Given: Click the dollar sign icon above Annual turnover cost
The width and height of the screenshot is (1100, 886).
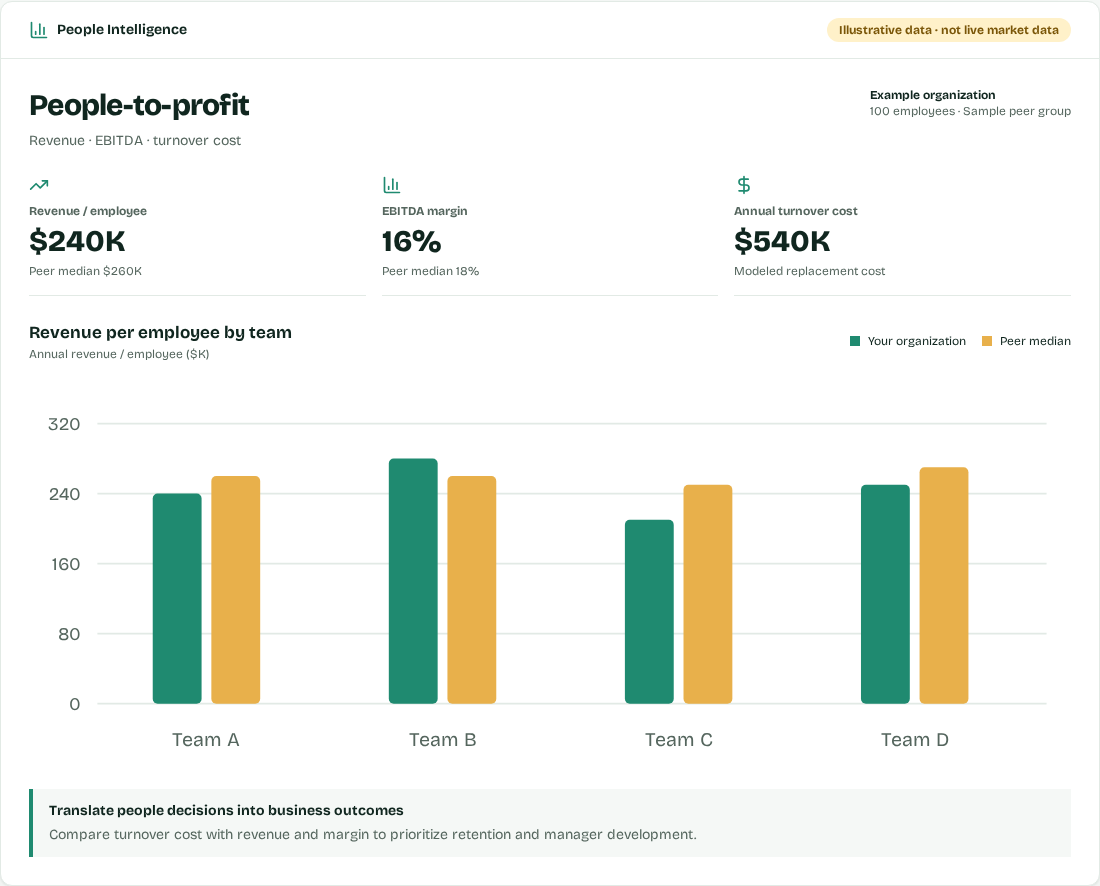Looking at the screenshot, I should click(x=744, y=185).
